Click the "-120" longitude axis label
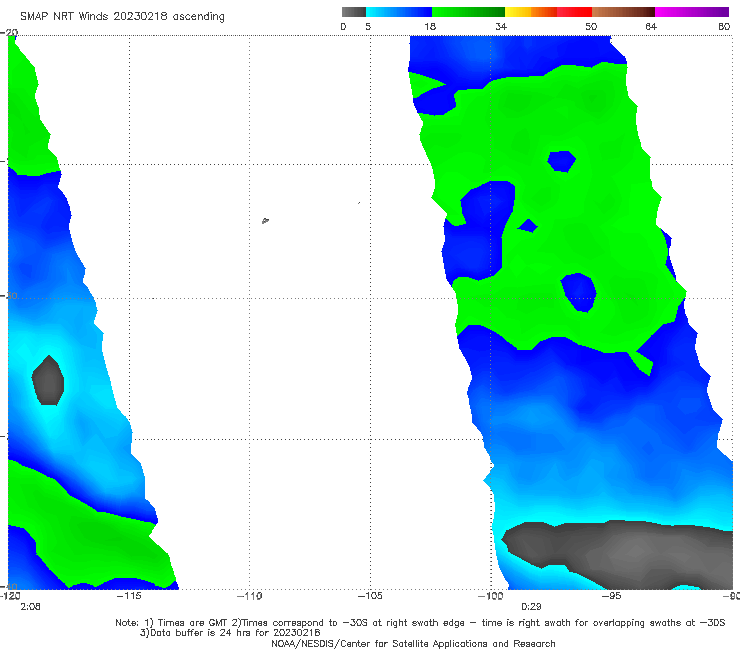This screenshot has width=740, height=650. point(9,596)
